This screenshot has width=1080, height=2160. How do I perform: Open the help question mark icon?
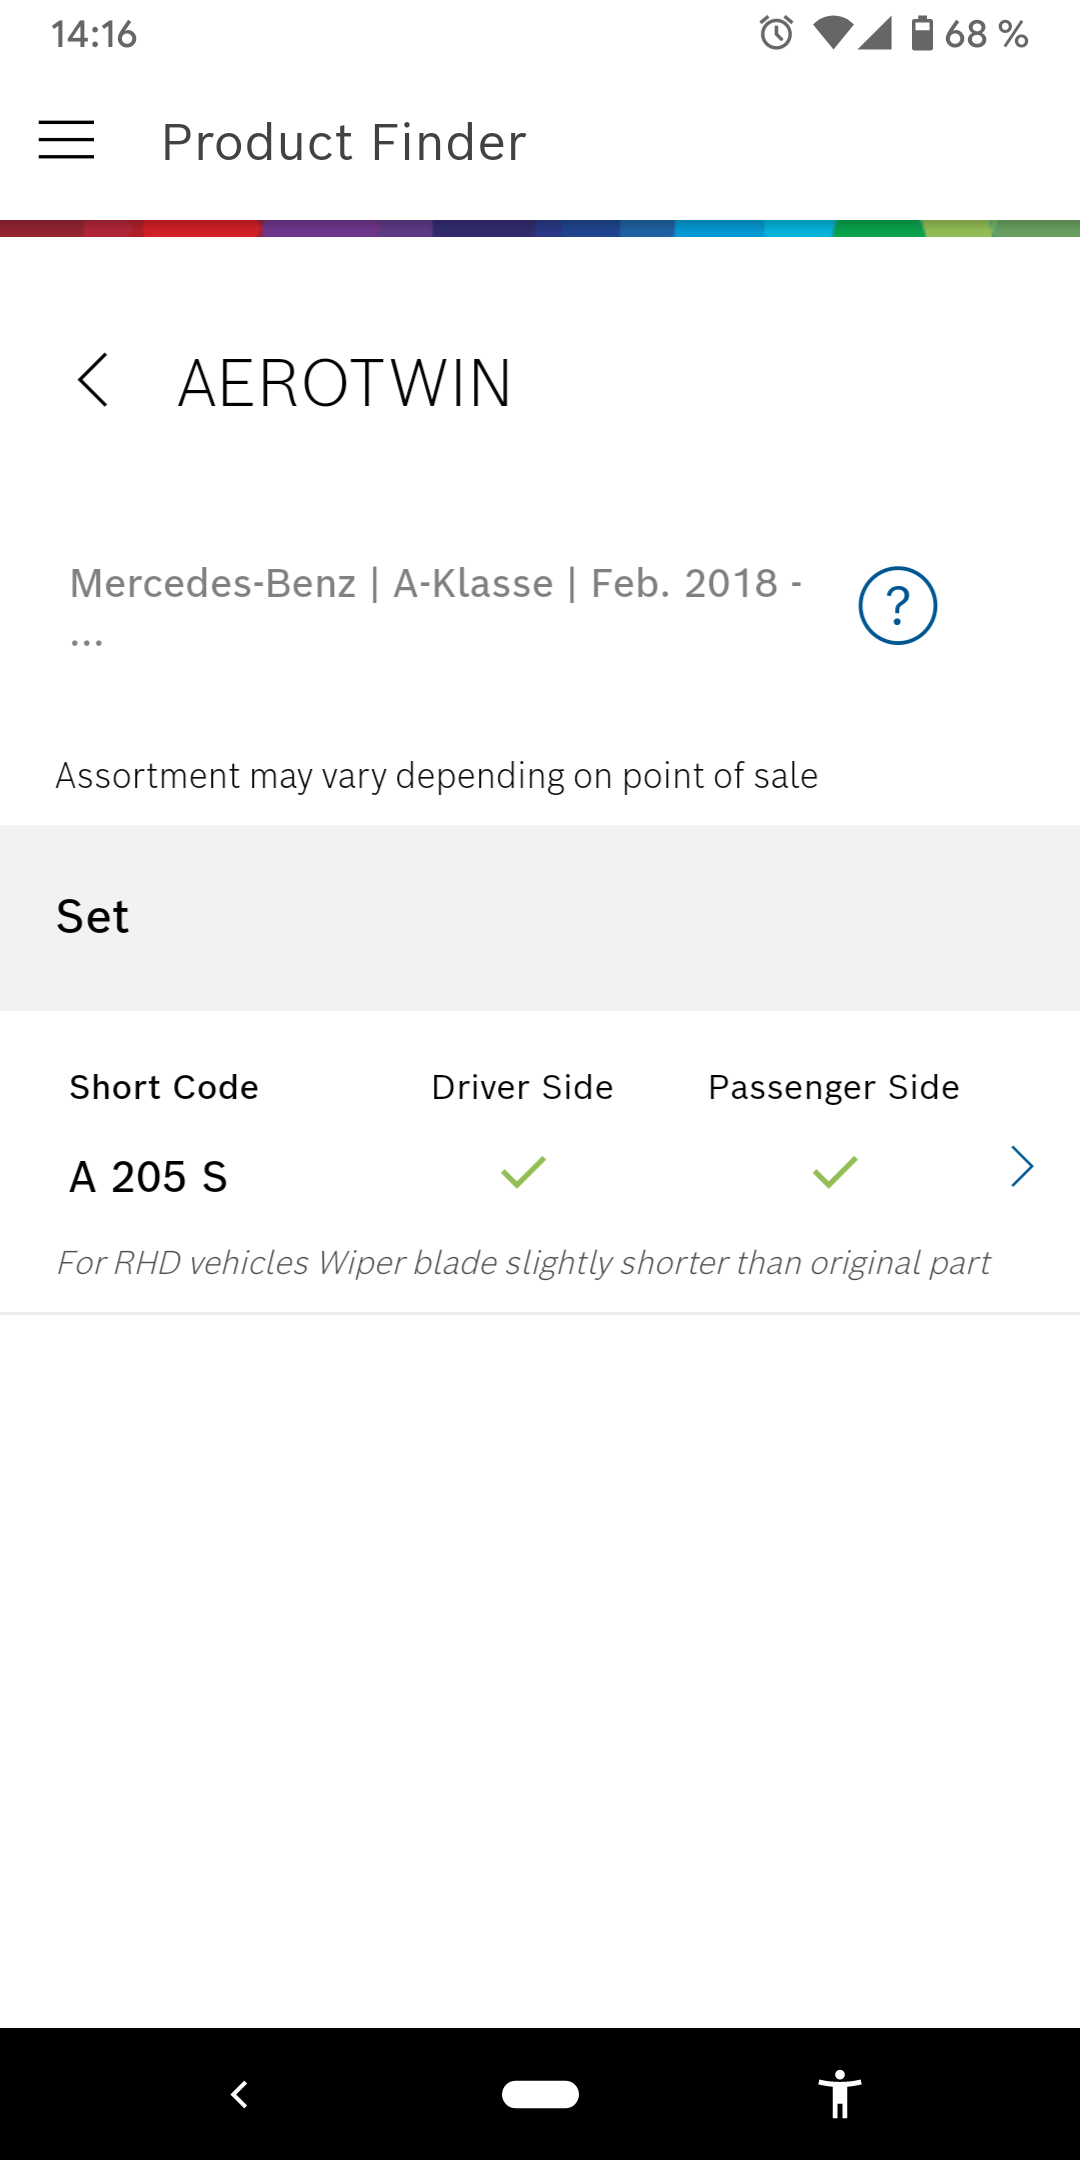point(897,606)
